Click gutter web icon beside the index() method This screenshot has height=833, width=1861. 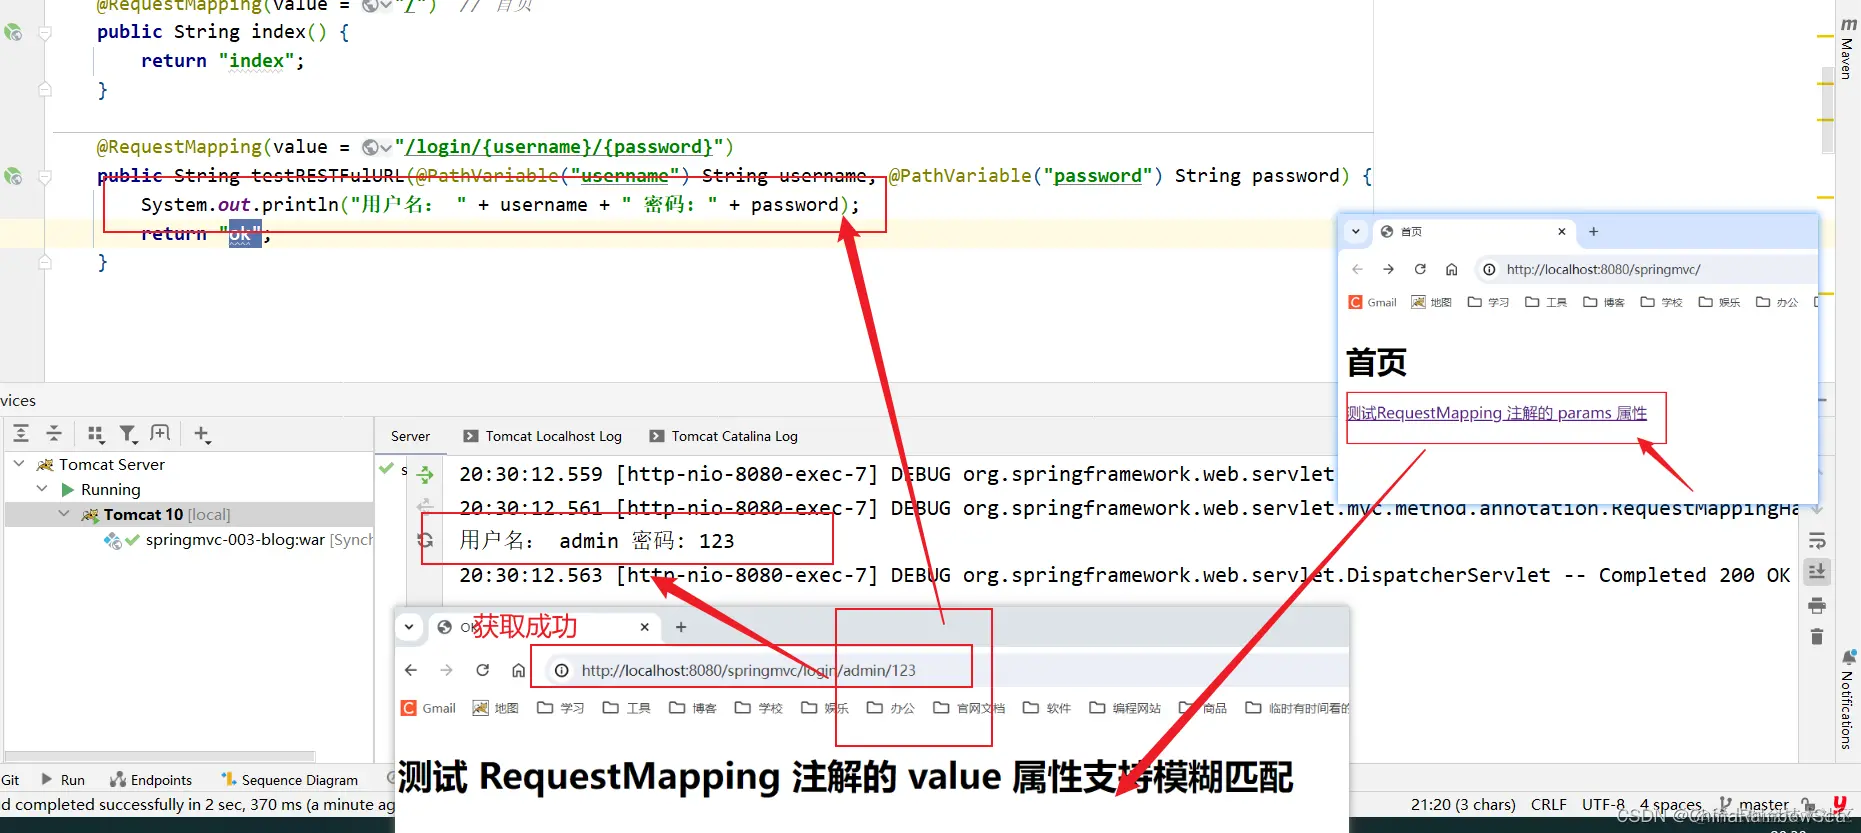13,32
